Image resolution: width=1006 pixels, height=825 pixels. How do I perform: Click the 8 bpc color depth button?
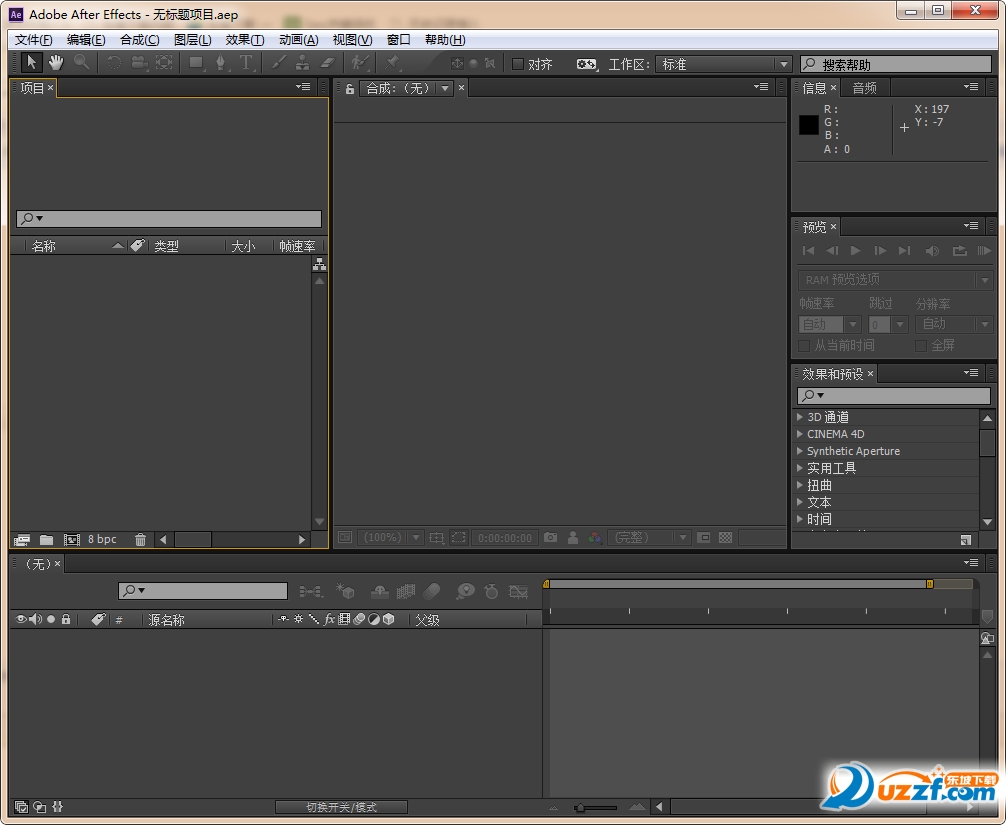point(102,540)
